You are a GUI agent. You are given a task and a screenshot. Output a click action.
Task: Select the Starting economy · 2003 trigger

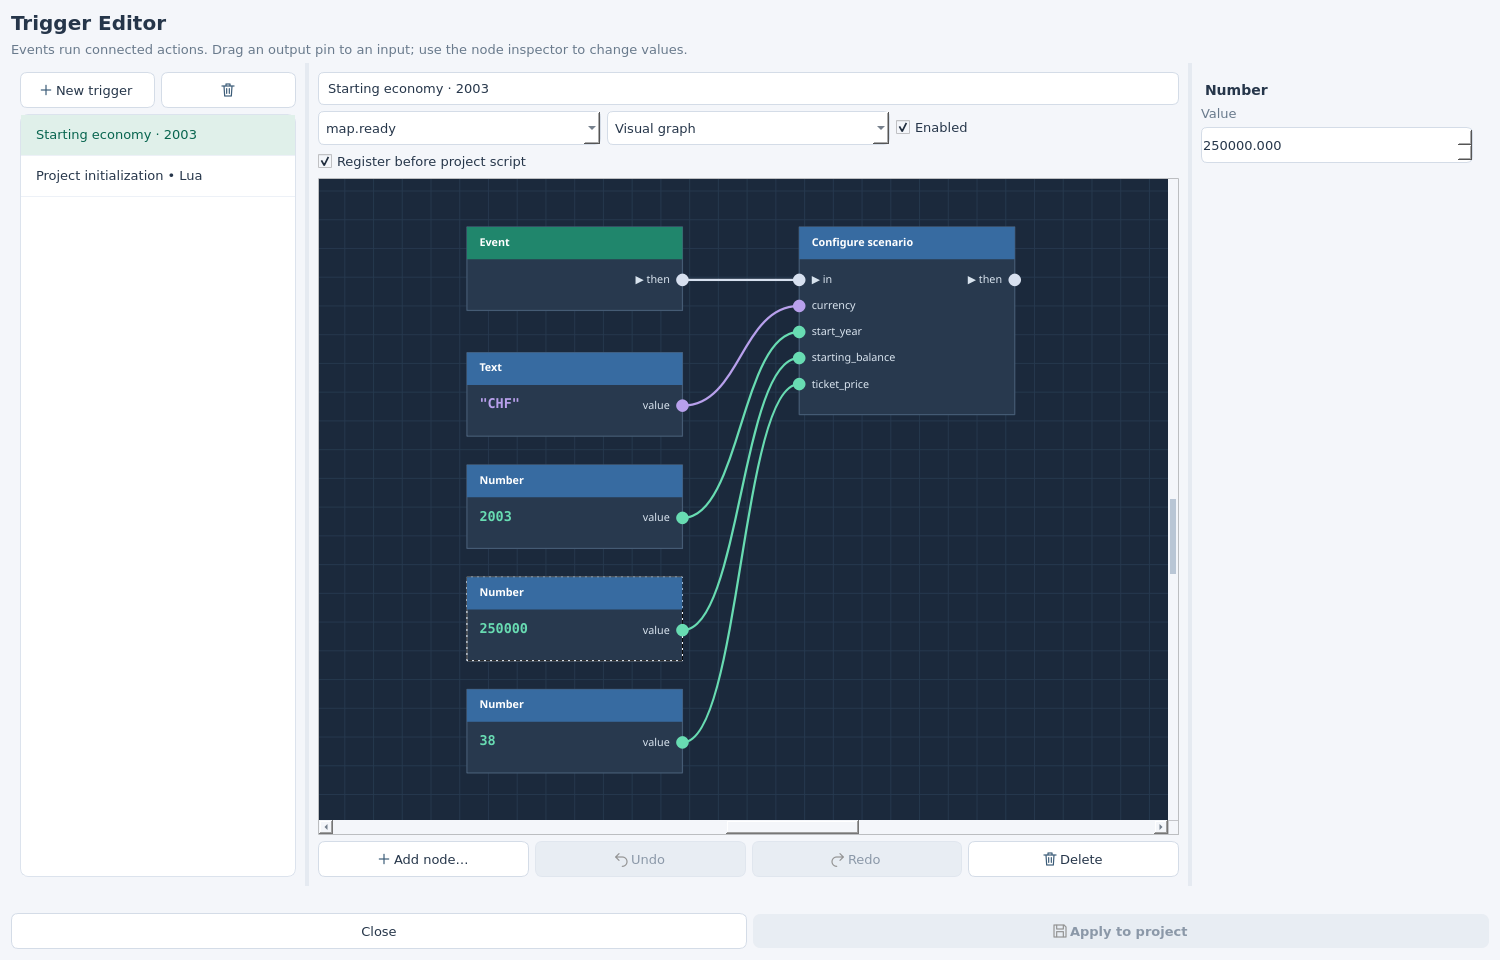(x=158, y=135)
